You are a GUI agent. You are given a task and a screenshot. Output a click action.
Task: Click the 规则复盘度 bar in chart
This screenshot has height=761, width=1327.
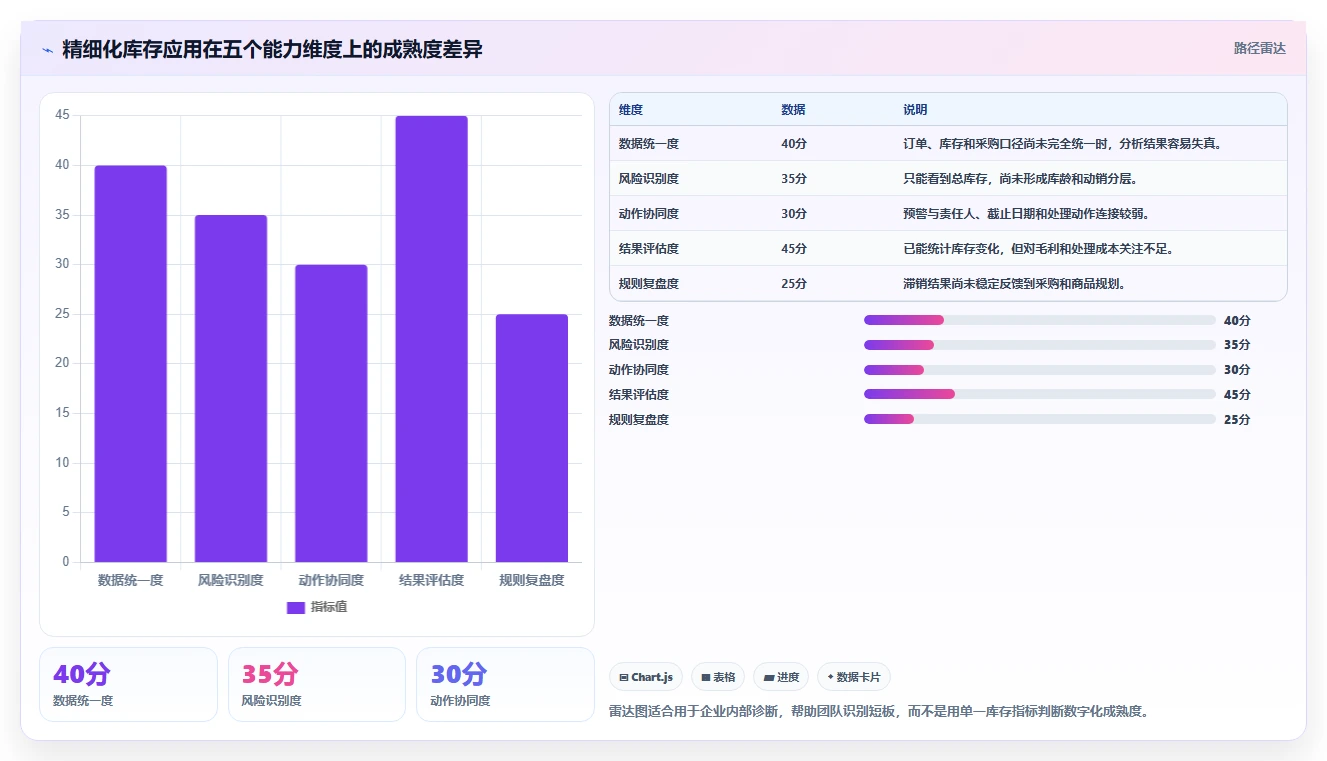coord(532,438)
